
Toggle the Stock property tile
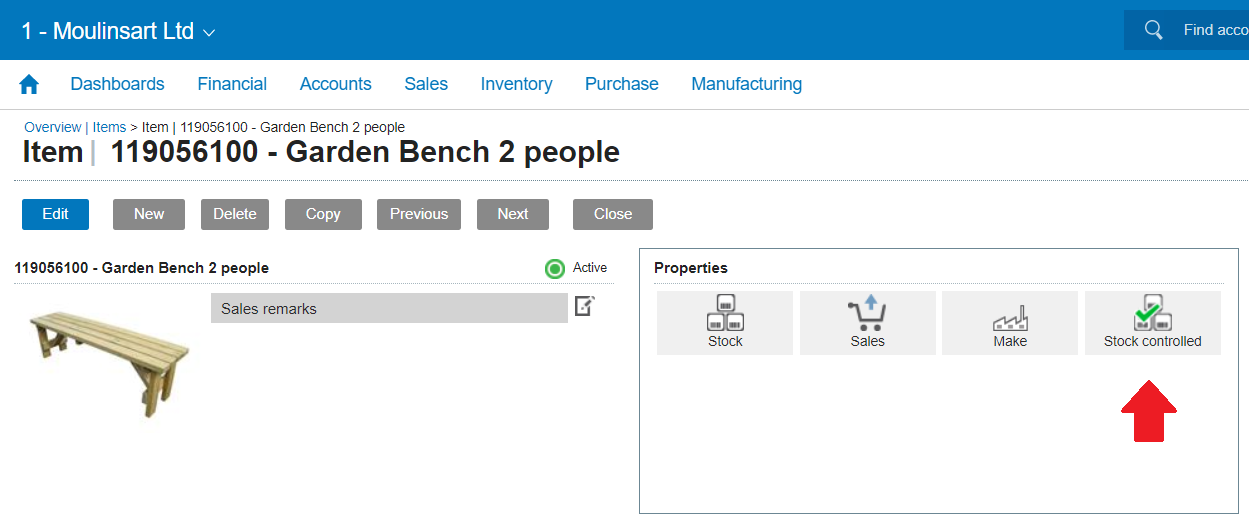tap(725, 323)
